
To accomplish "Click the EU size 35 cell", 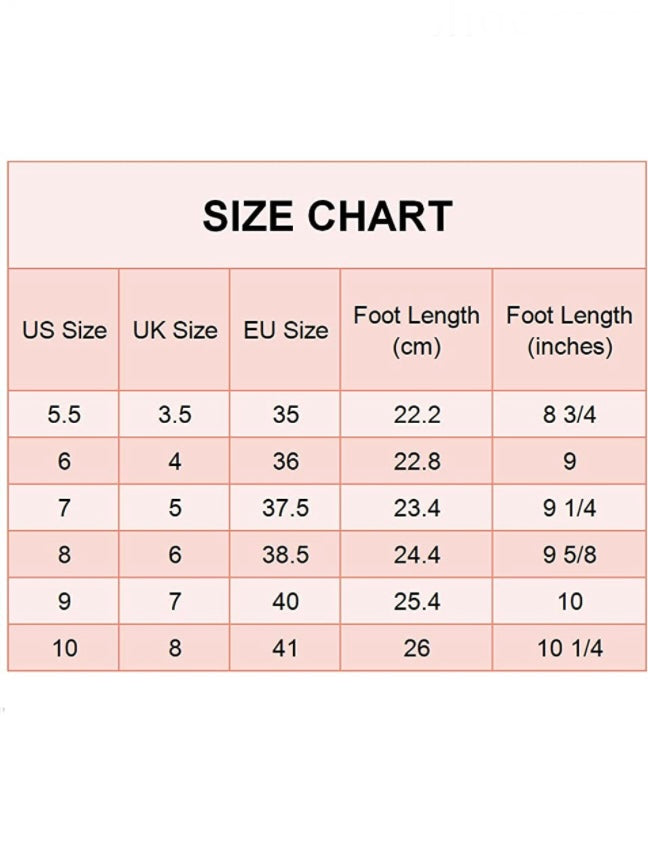I will (285, 414).
